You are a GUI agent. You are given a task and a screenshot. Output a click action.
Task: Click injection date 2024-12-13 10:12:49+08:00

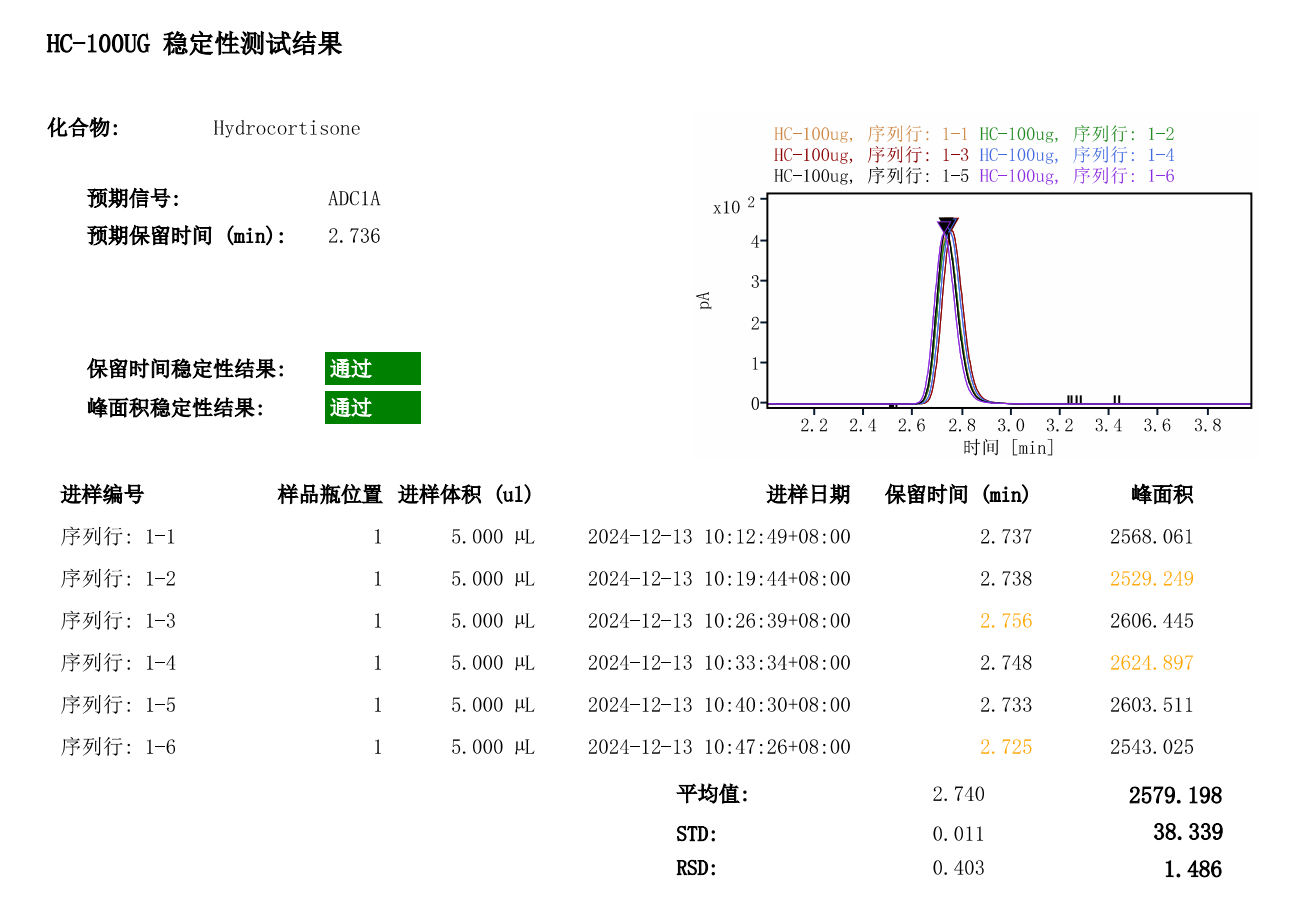coord(719,537)
